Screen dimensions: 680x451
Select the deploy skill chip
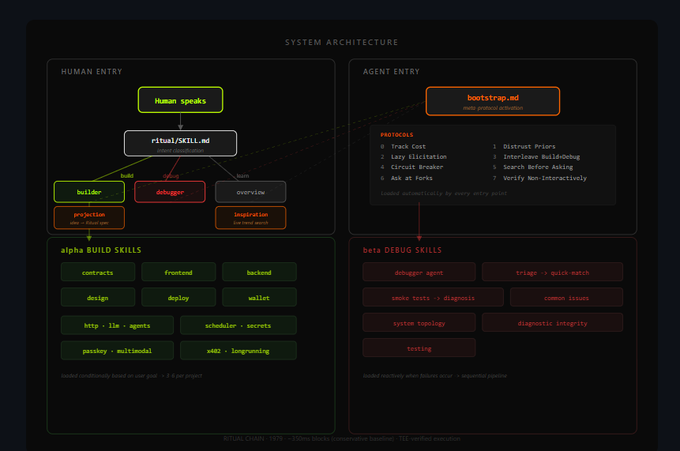point(178,297)
